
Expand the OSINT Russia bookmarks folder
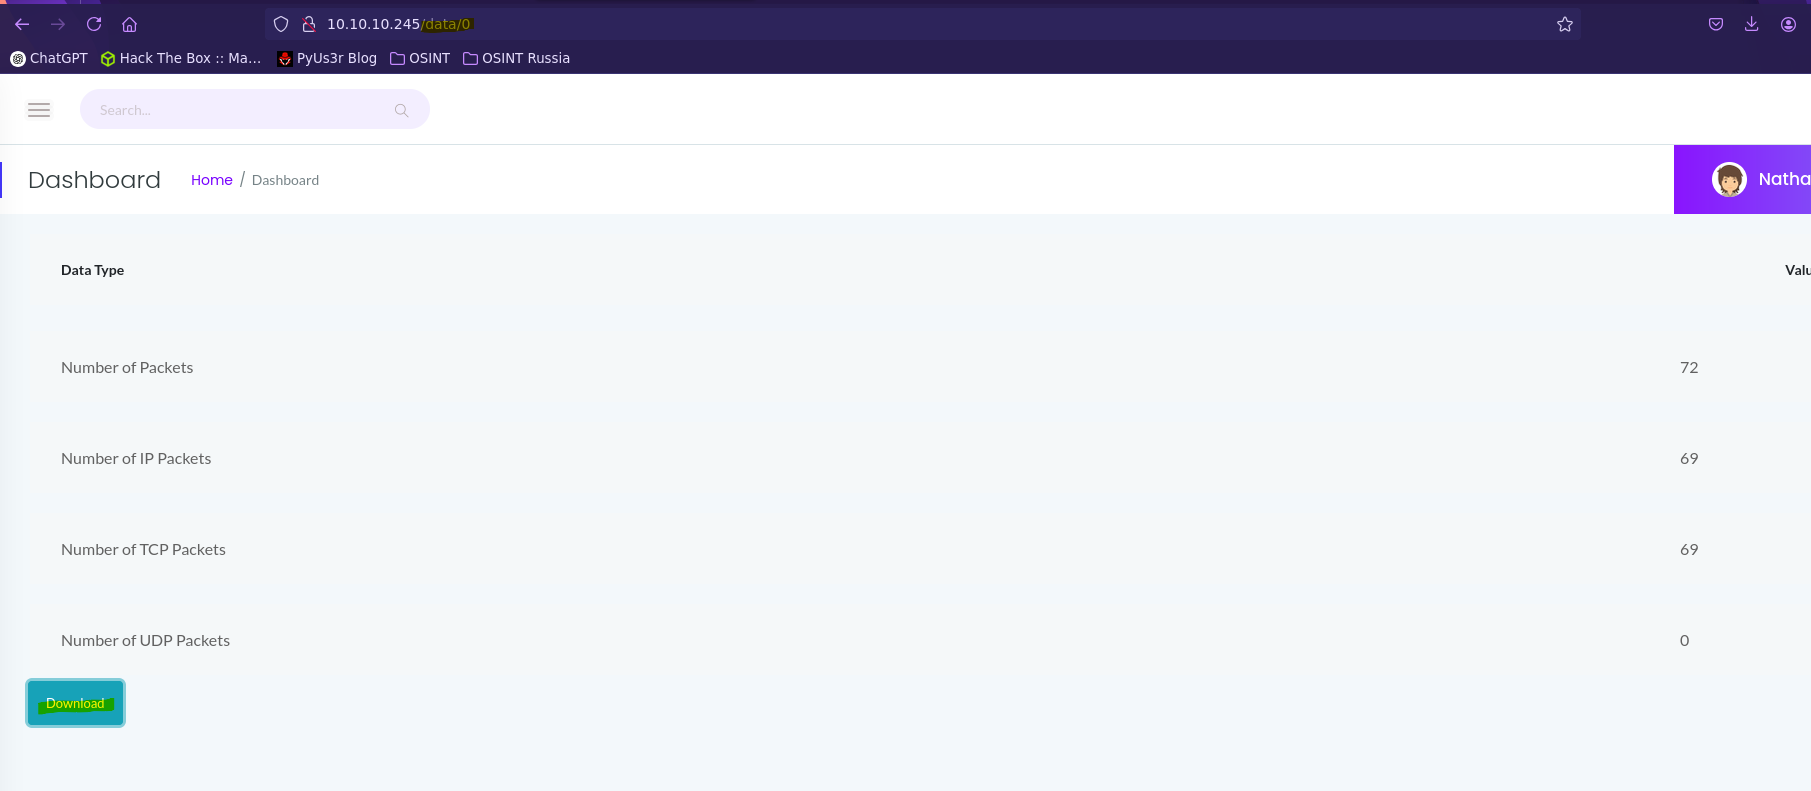tap(516, 58)
